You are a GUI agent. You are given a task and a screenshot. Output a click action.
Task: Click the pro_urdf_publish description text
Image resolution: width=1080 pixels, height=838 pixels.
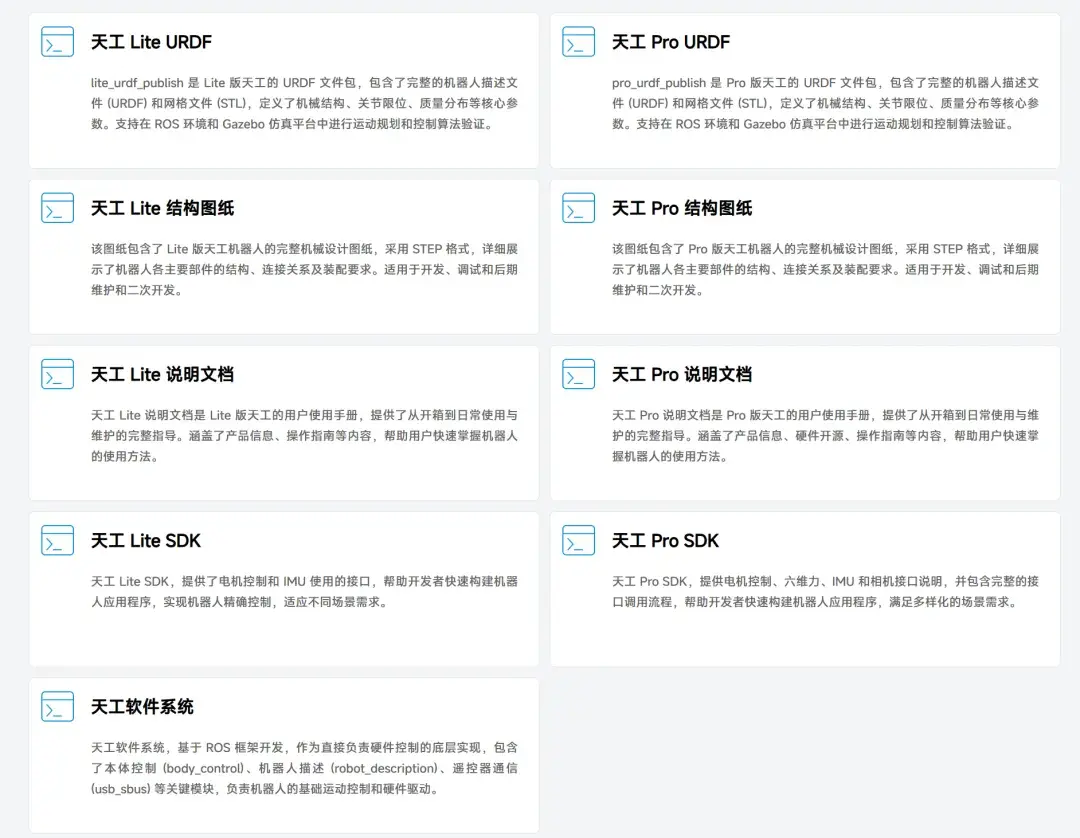coord(825,103)
